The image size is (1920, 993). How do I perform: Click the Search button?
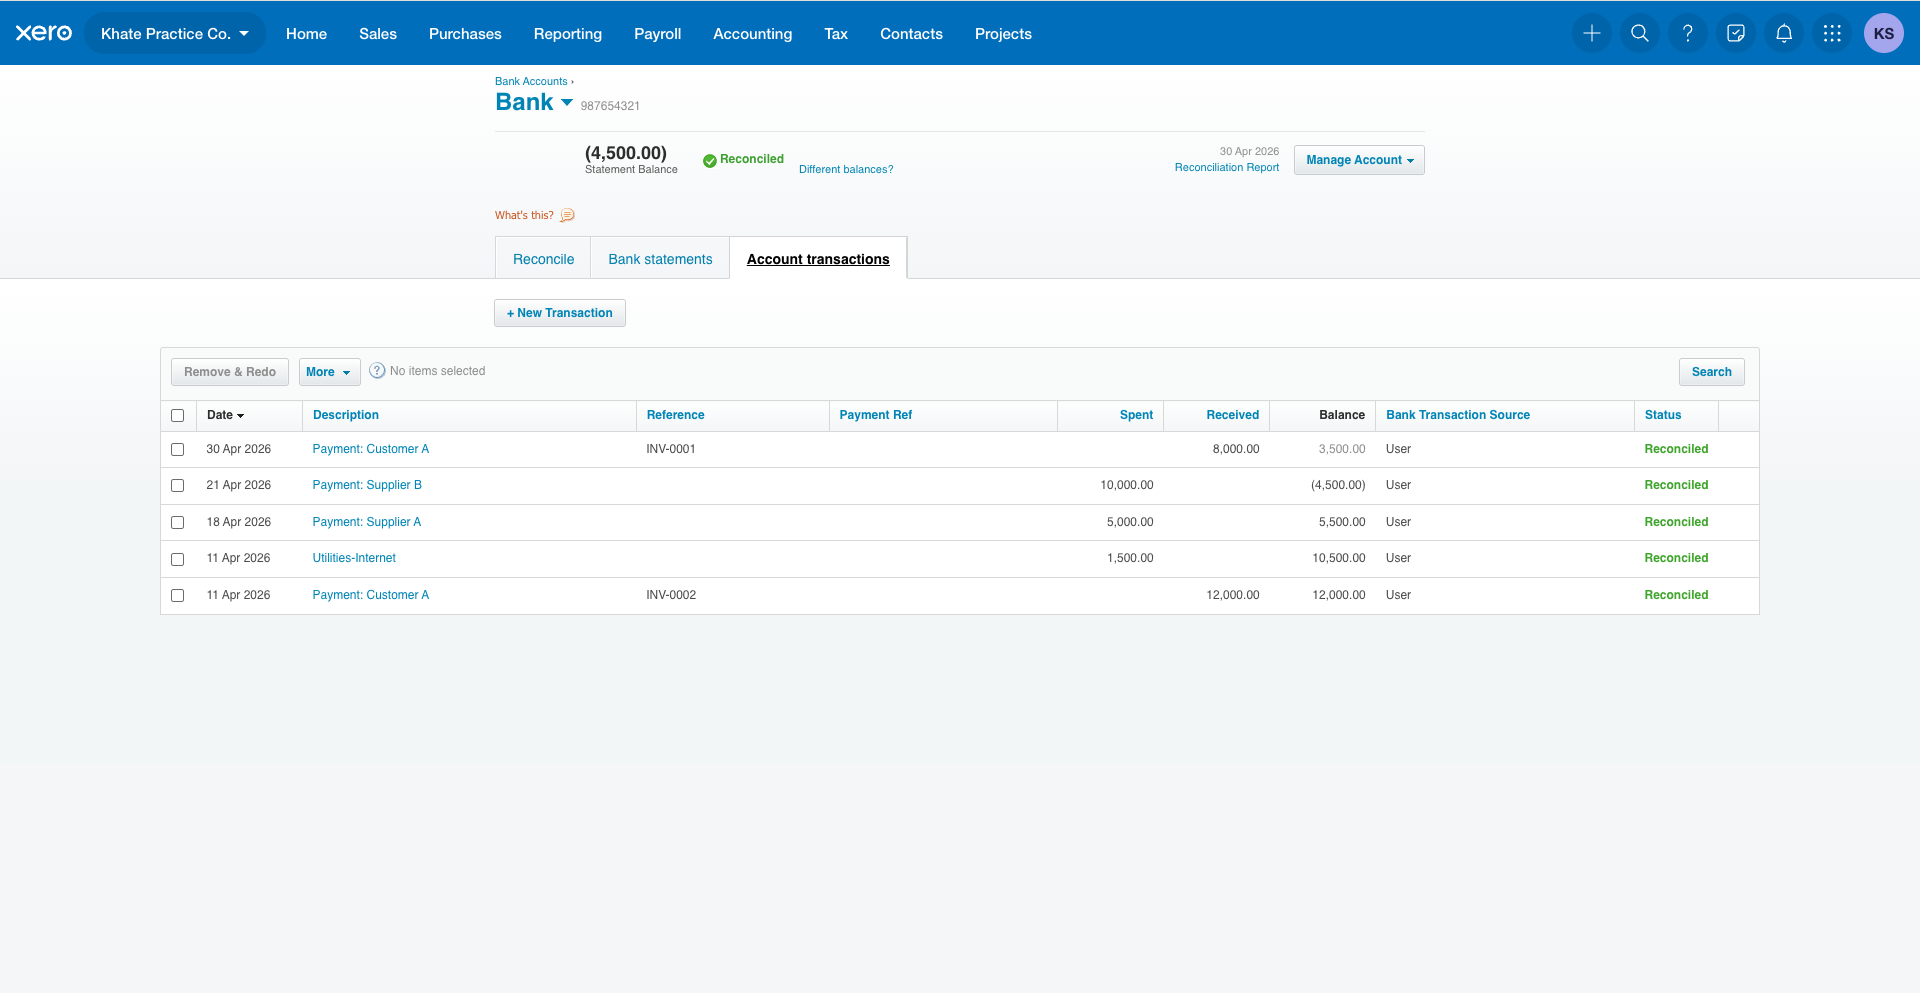1711,372
